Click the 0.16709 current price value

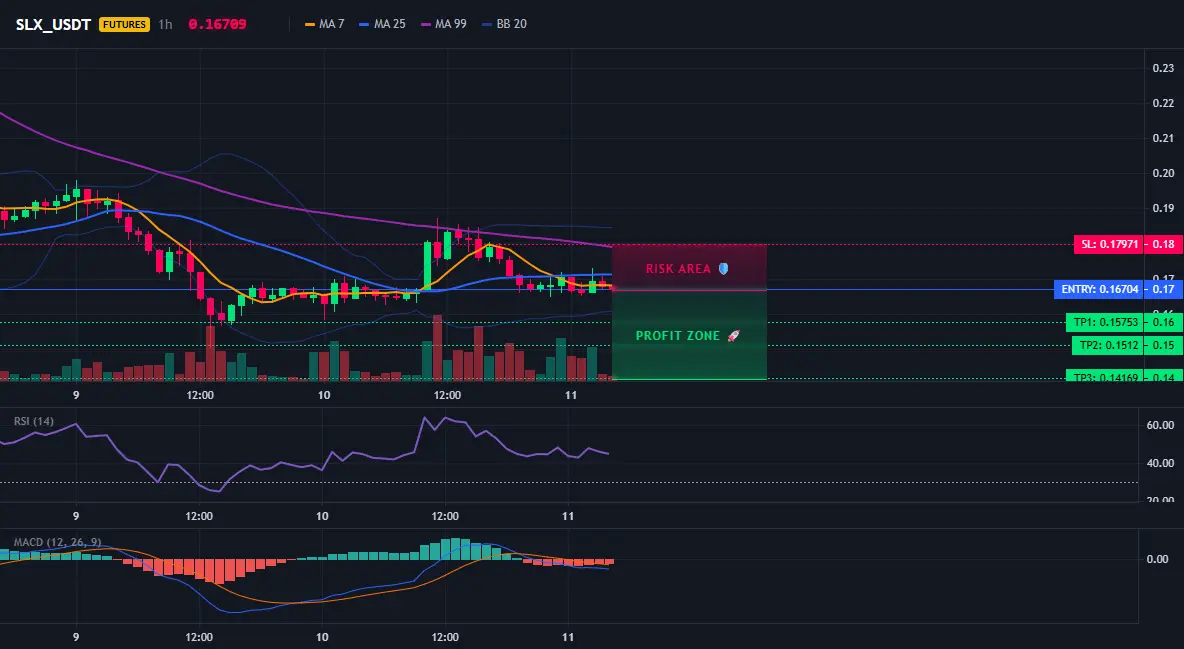coord(217,24)
